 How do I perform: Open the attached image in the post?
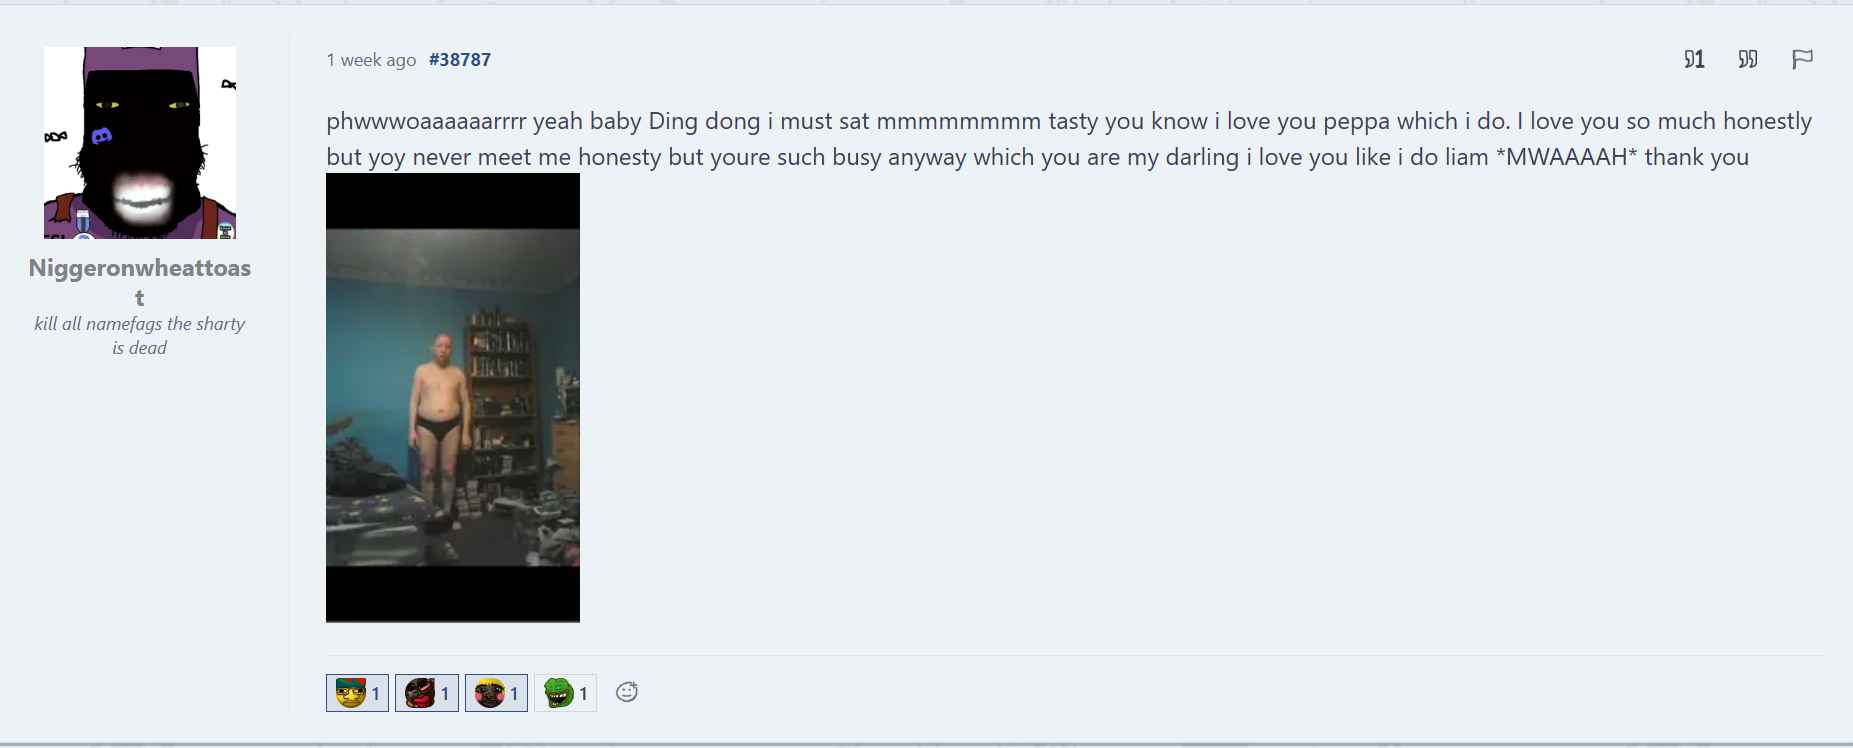click(x=453, y=398)
